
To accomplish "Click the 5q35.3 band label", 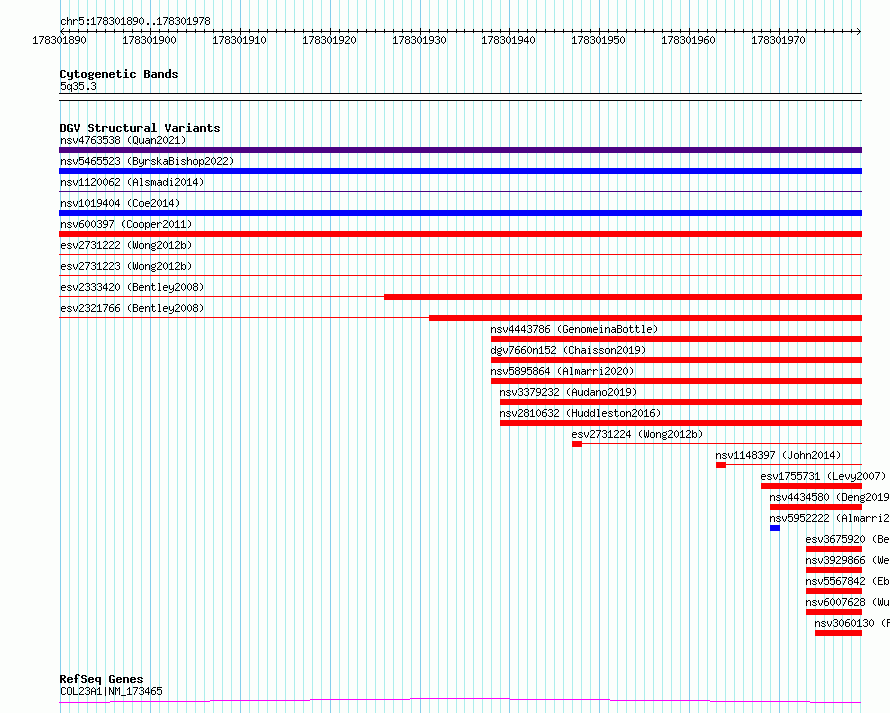I will tap(78, 86).
